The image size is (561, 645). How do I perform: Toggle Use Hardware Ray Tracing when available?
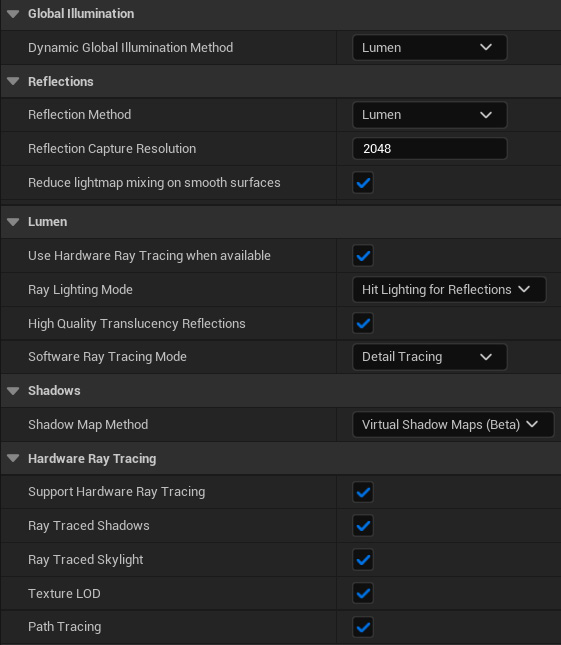(363, 256)
